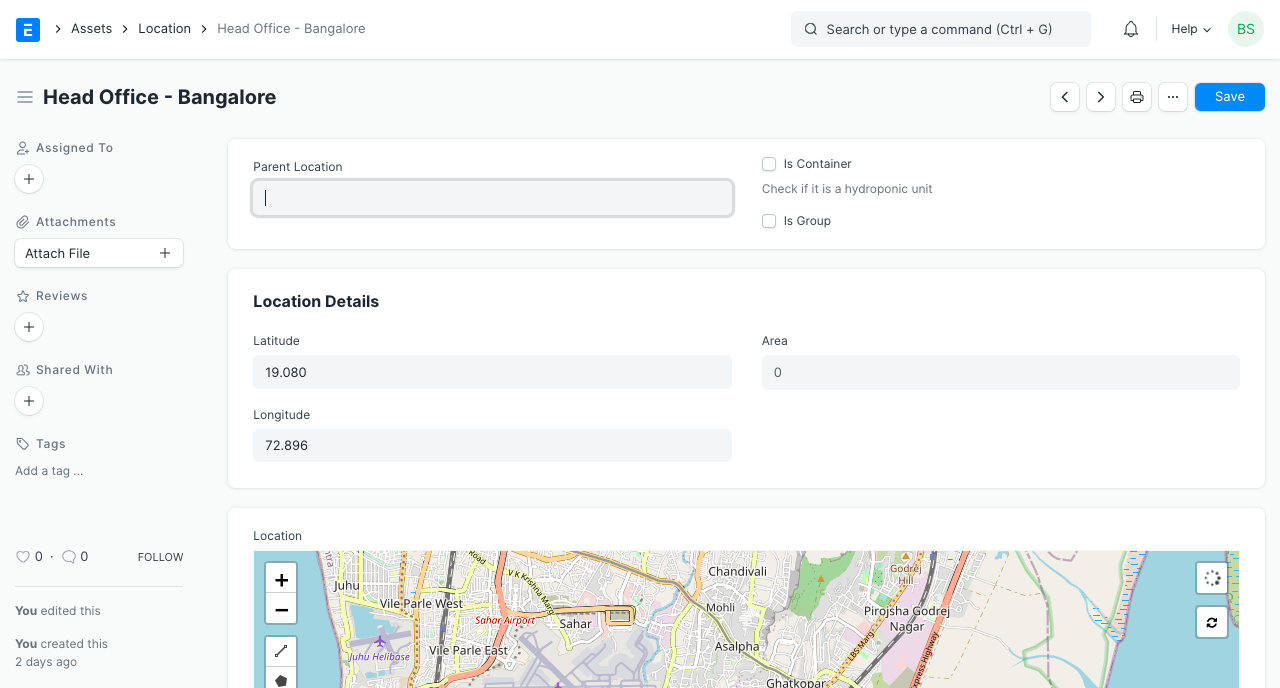Open the three-dots more actions menu
Viewport: 1280px width, 688px height.
(x=1173, y=97)
